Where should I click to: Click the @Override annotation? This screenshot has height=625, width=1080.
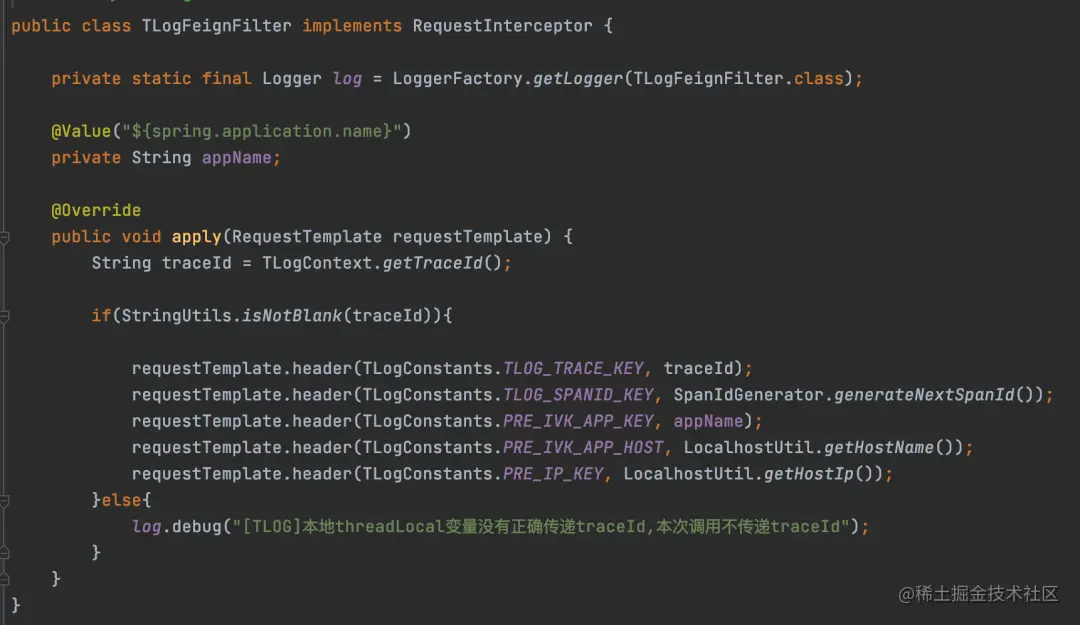coord(96,210)
